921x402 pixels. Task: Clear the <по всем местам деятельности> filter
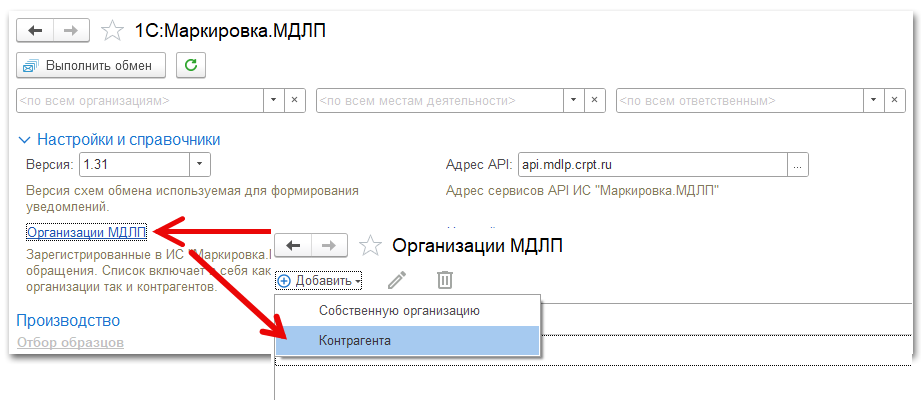pos(594,100)
